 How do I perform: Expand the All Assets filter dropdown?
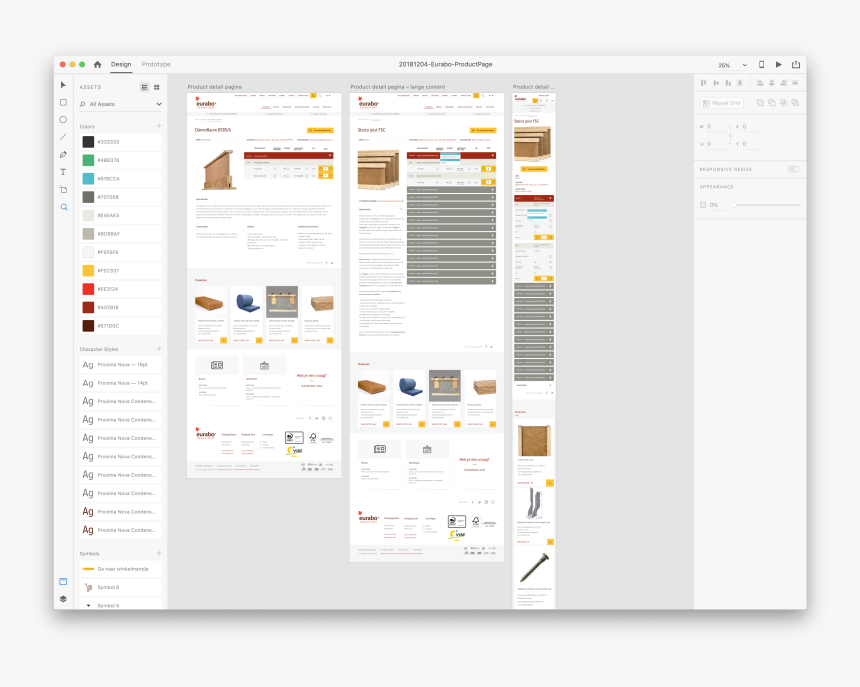pyautogui.click(x=159, y=104)
